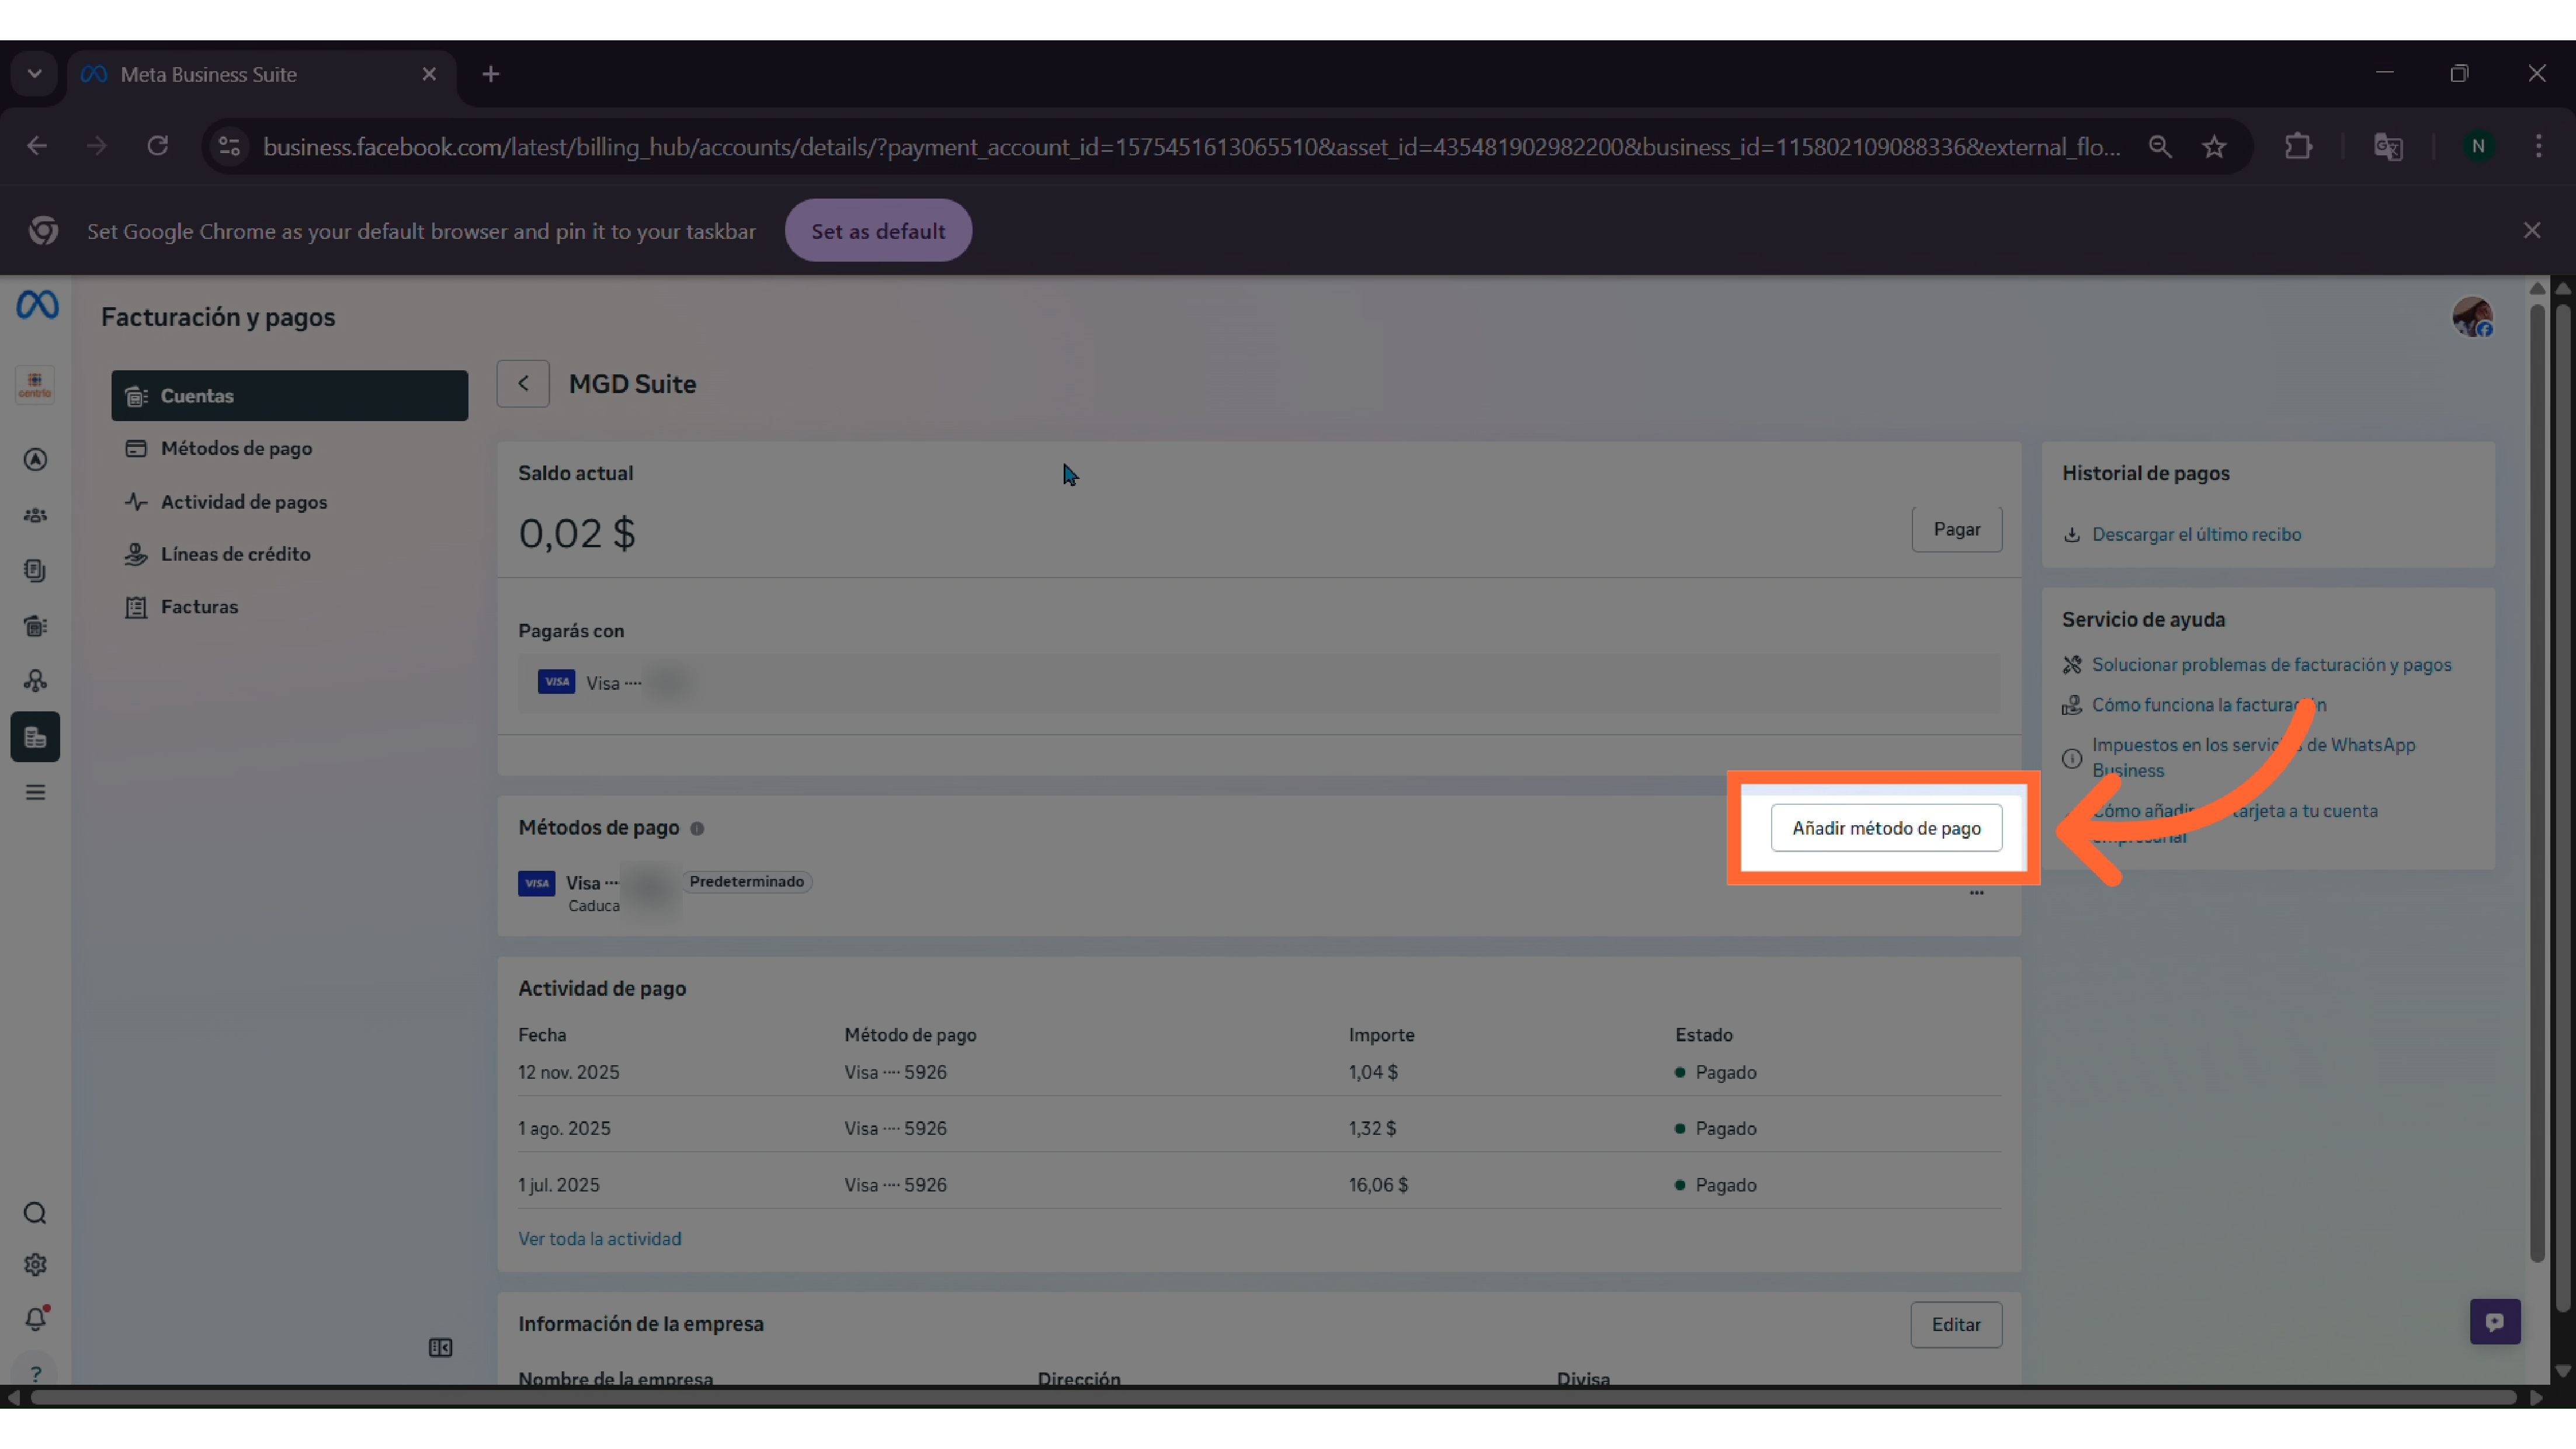Click Set as default browser button

point(878,230)
